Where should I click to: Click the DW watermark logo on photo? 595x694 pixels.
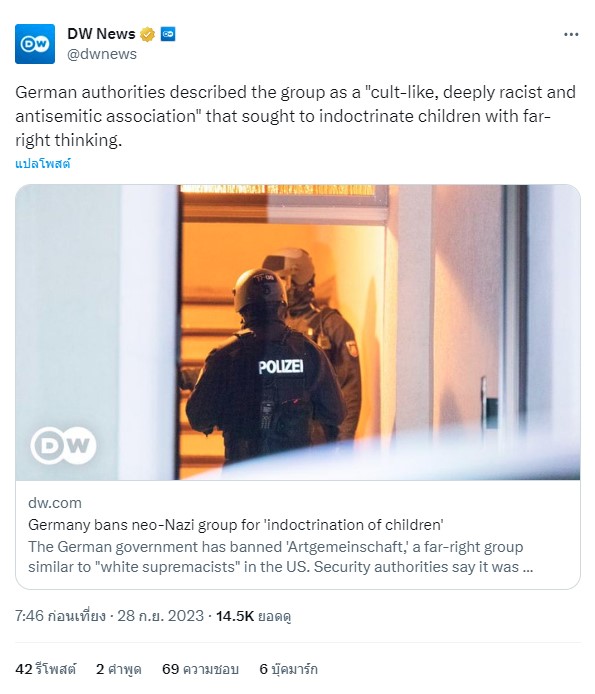63,446
